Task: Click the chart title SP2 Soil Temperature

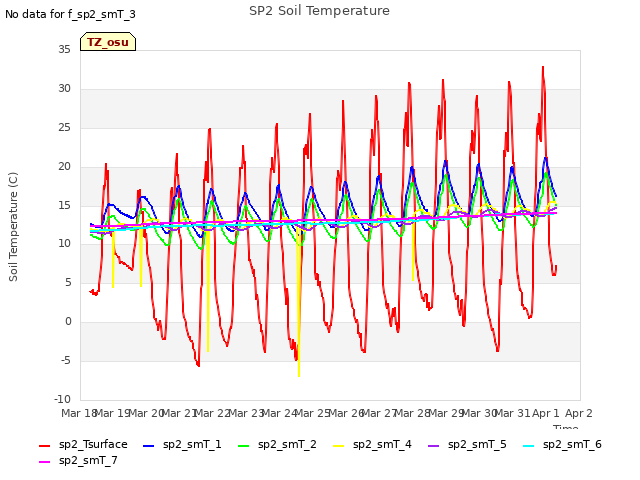Action: tap(320, 11)
